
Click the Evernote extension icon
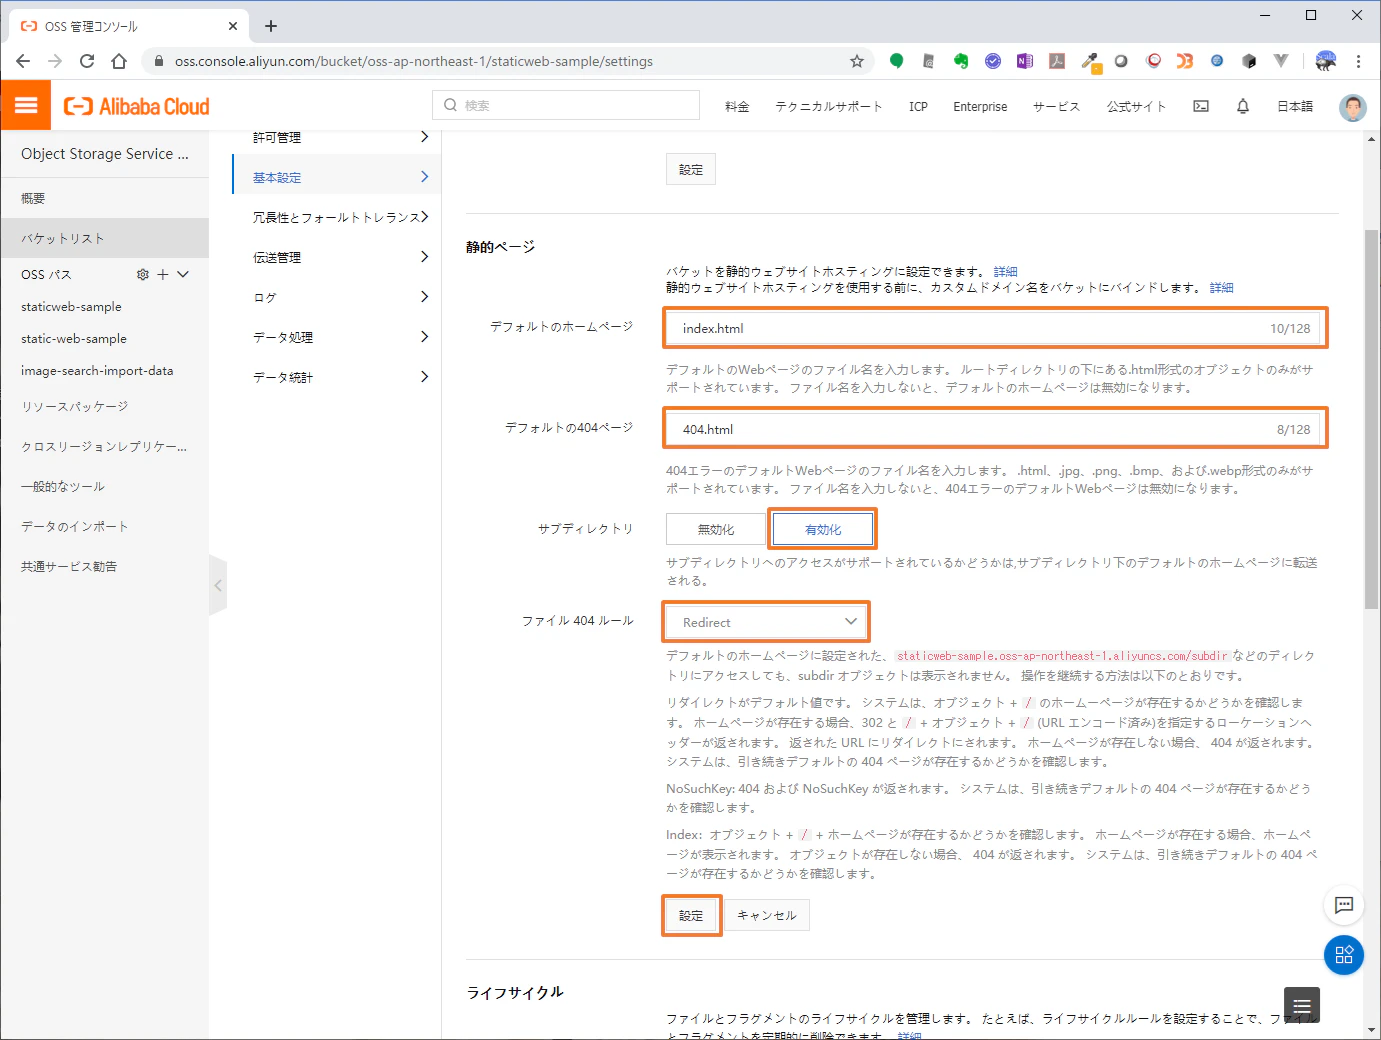[961, 61]
